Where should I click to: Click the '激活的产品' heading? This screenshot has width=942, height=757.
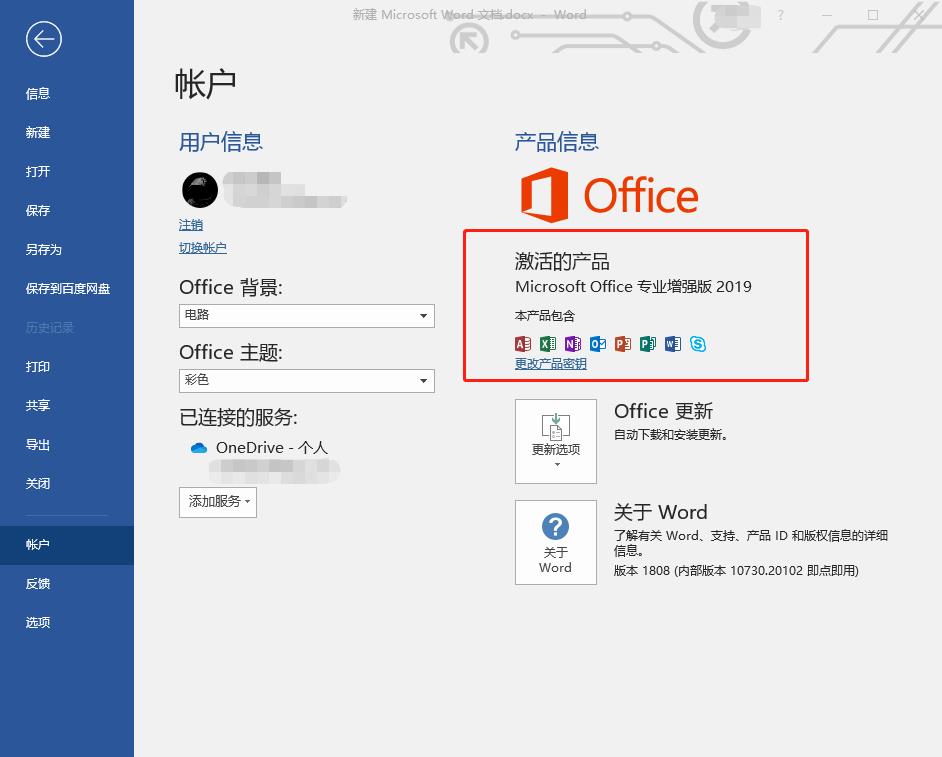[x=562, y=261]
